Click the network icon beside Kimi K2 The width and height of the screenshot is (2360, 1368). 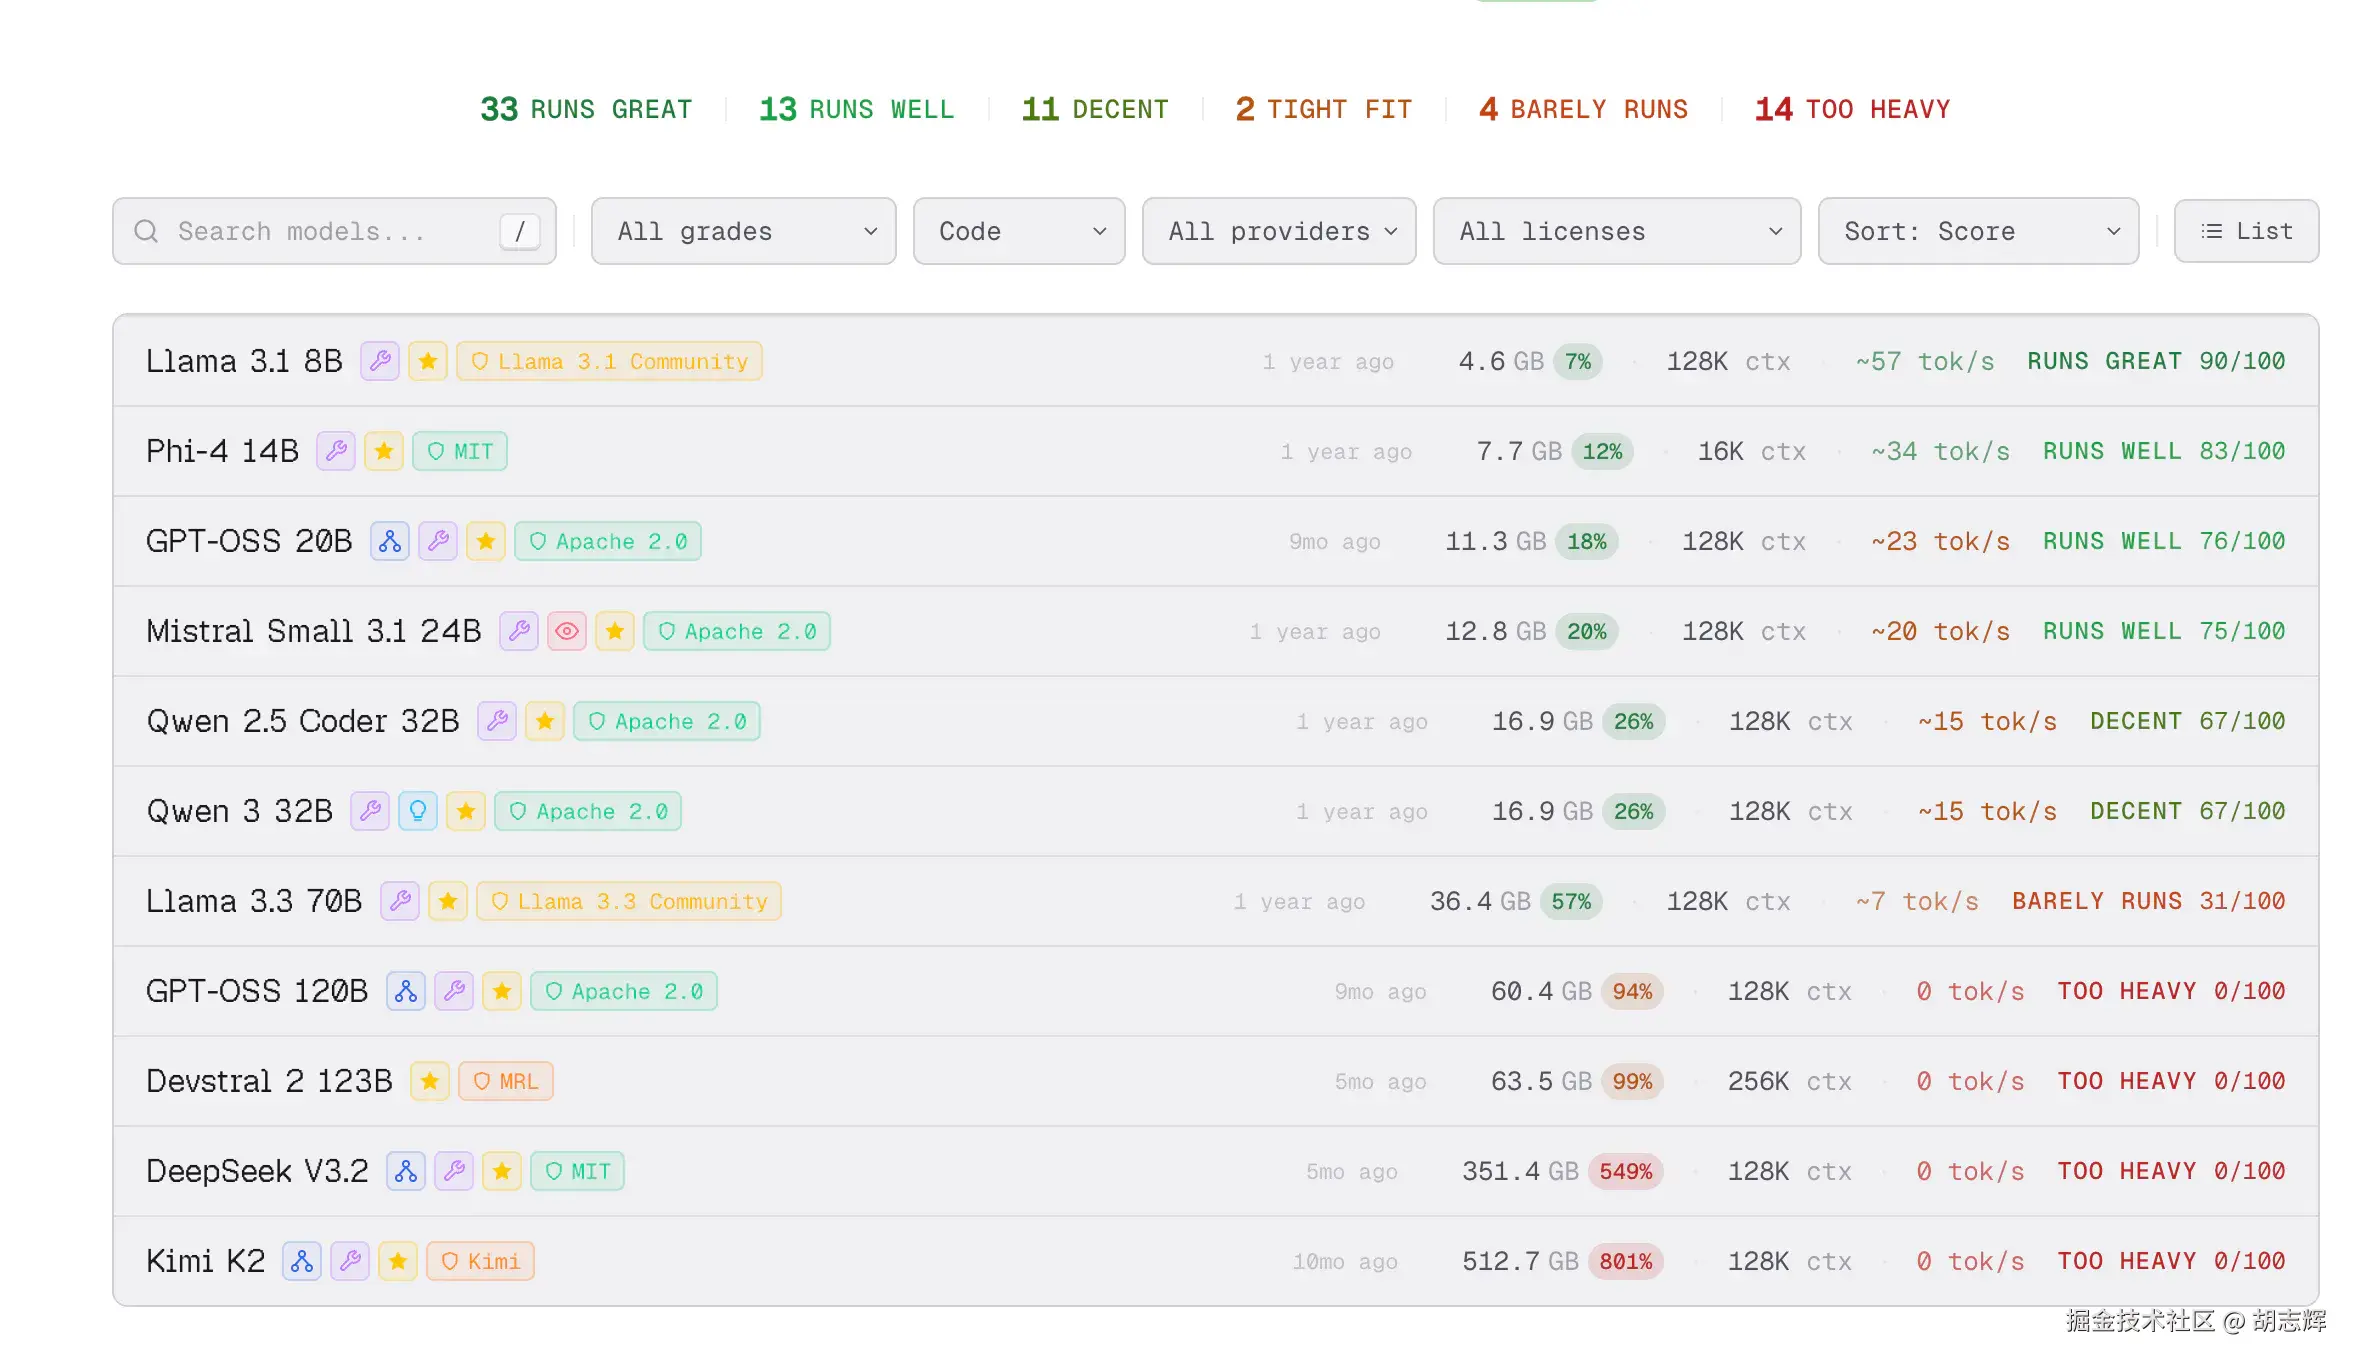coord(302,1261)
